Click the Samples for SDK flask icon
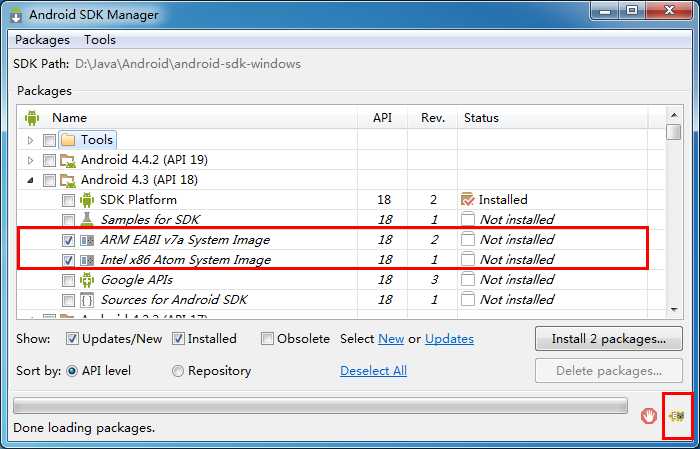700x449 pixels. coord(87,220)
